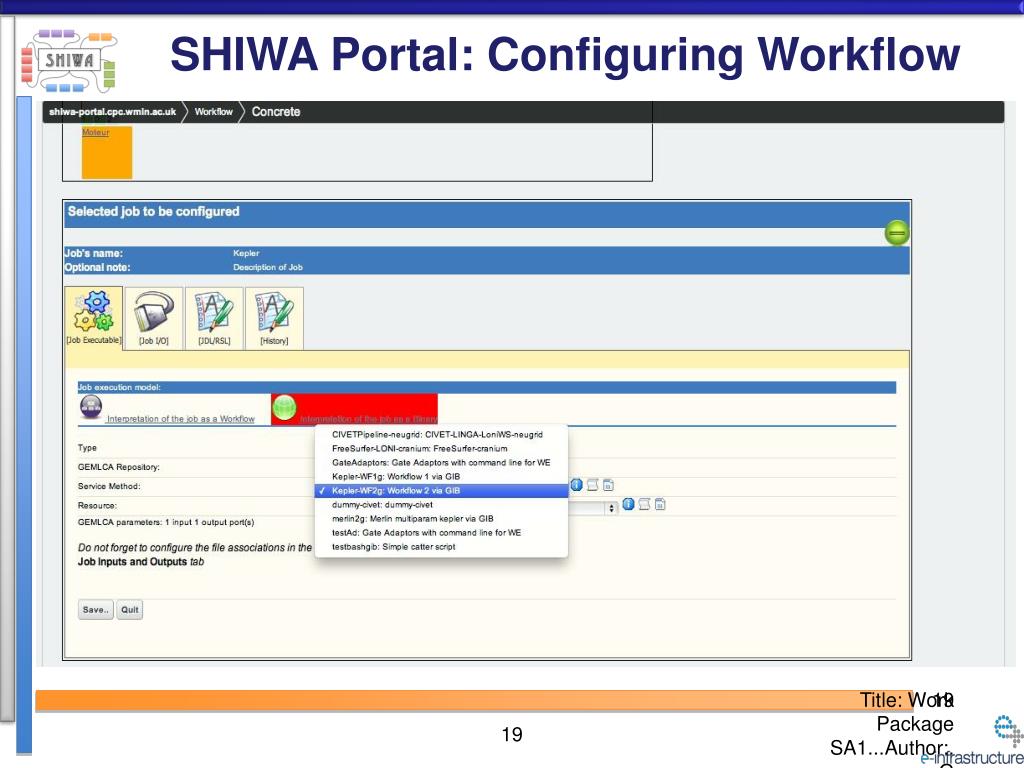
Task: Select checked Kepler-WF2g: Workflow 2 via GIB
Action: (441, 490)
